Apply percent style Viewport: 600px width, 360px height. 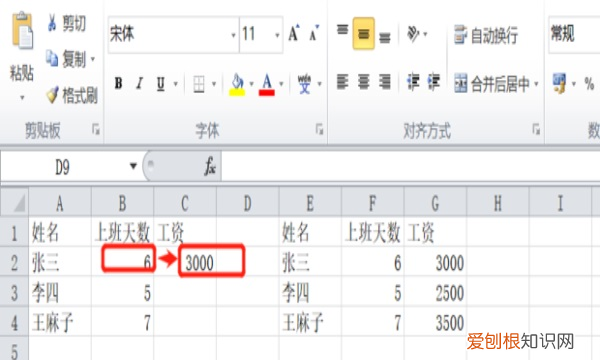pyautogui.click(x=589, y=83)
